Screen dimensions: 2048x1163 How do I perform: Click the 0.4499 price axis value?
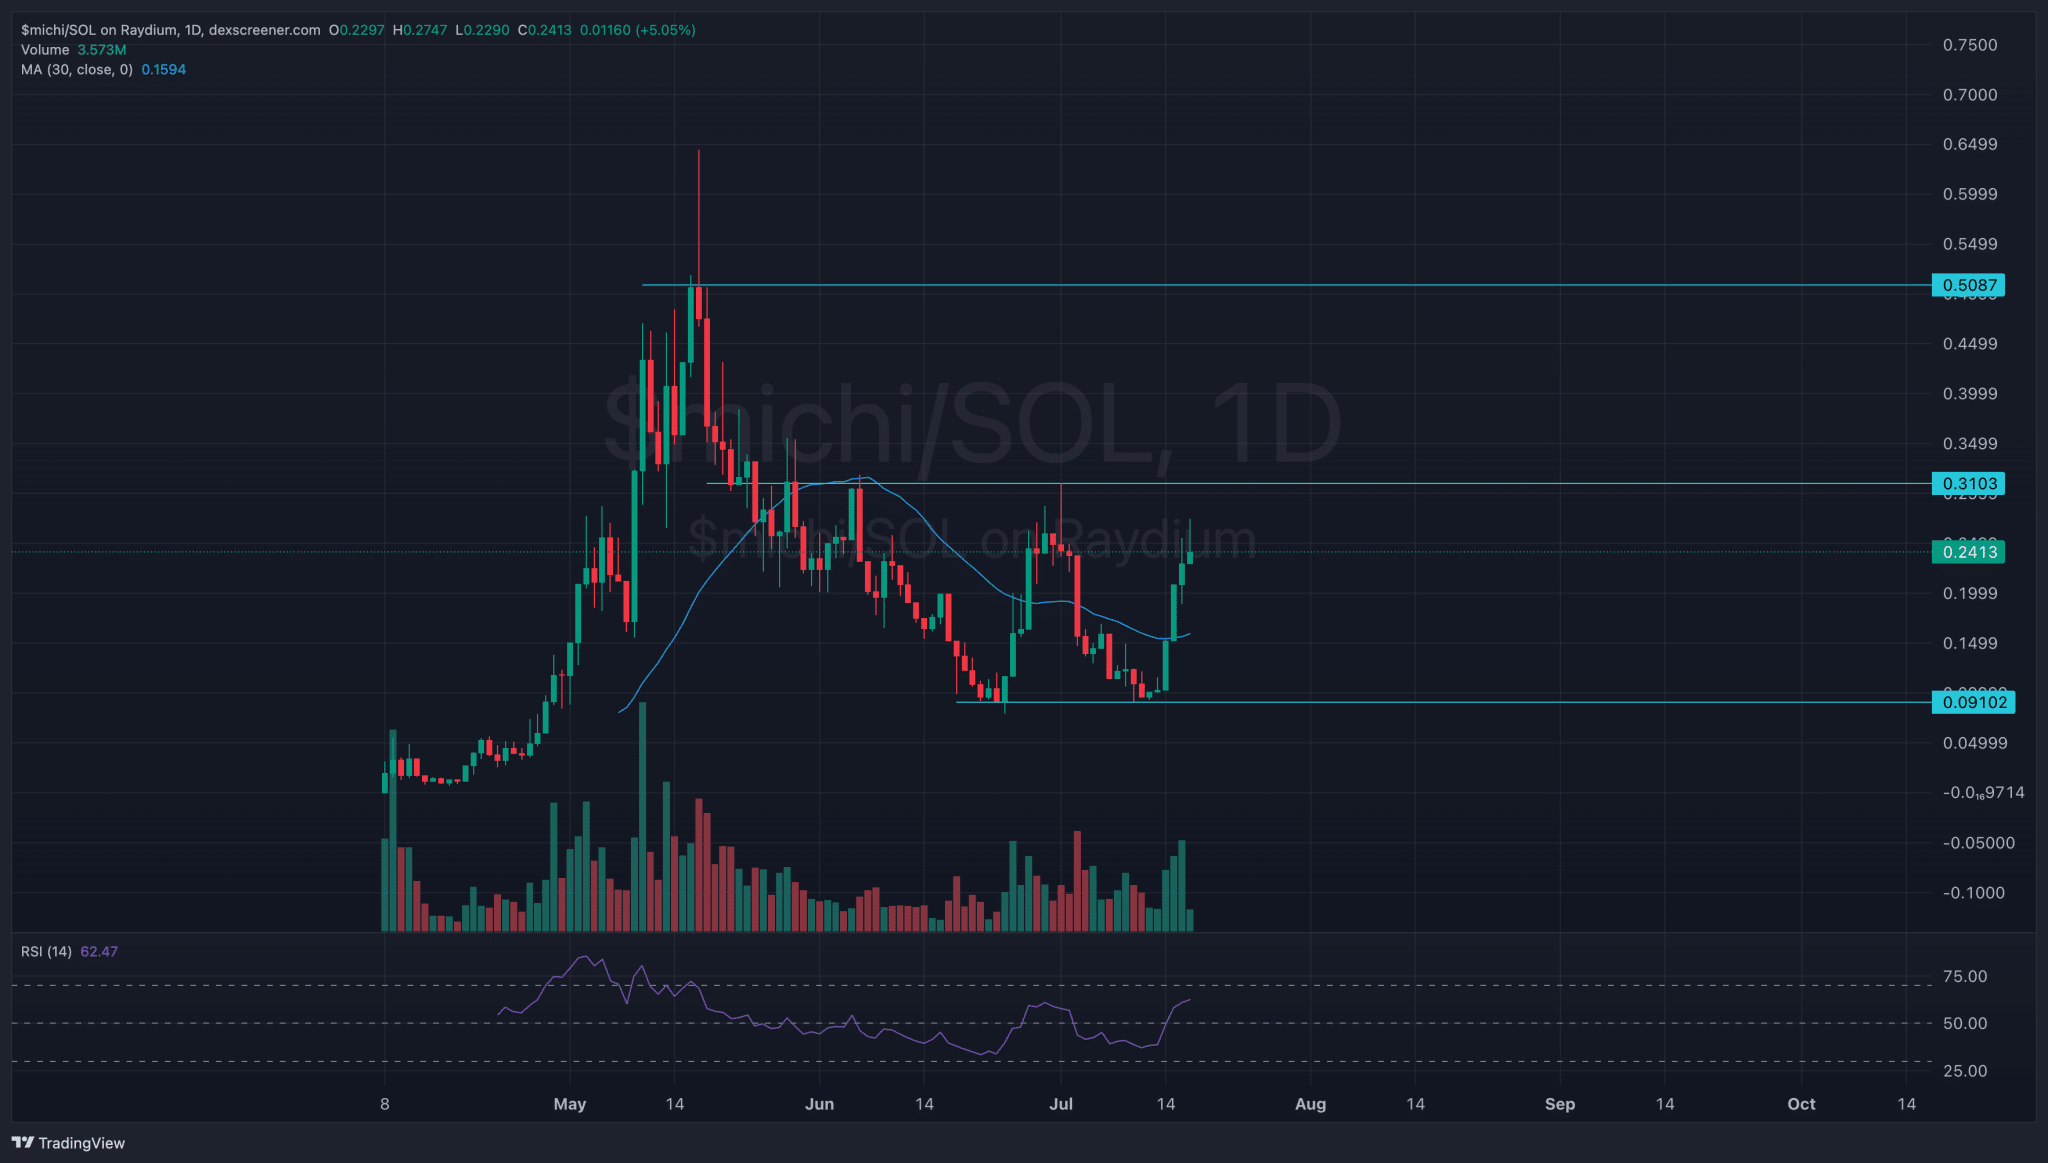tap(1970, 344)
